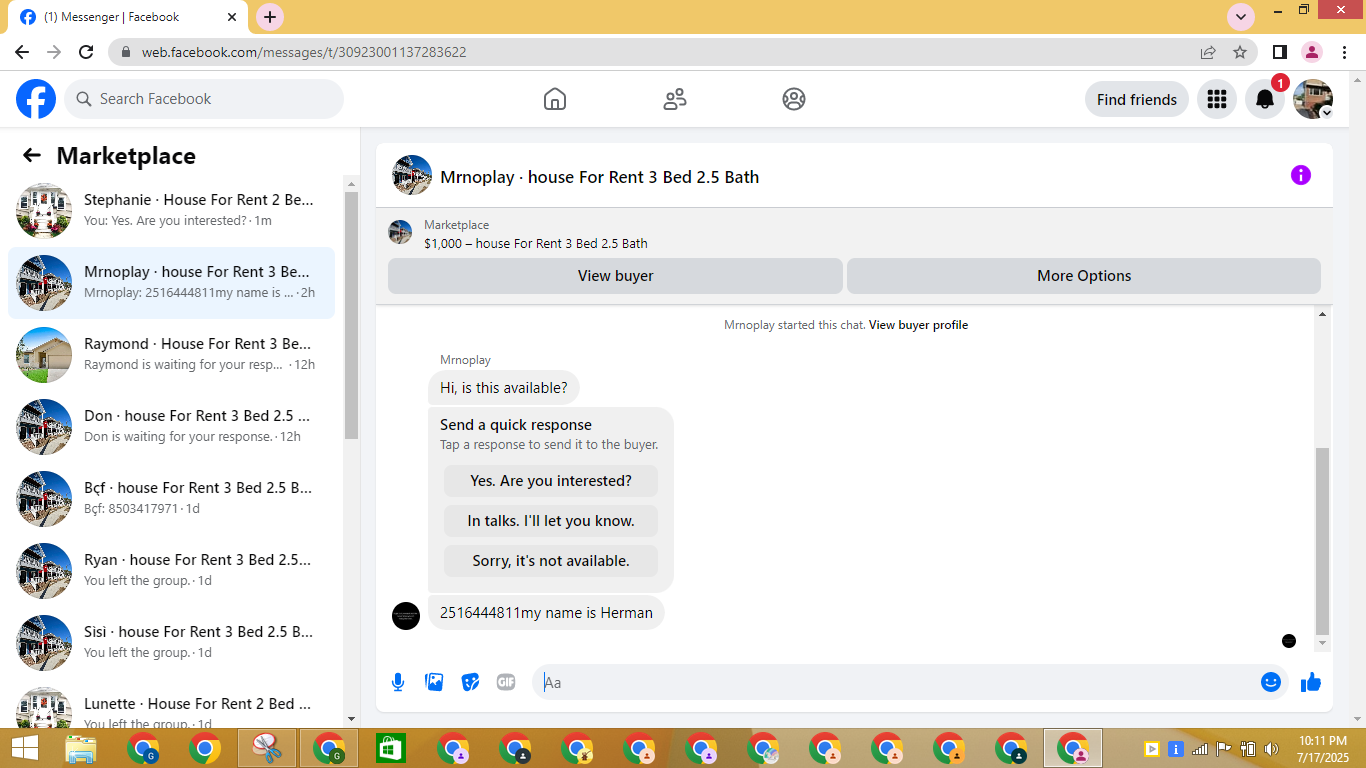Screen dimensions: 1366x768
Task: Open a new browser tab
Action: (x=270, y=17)
